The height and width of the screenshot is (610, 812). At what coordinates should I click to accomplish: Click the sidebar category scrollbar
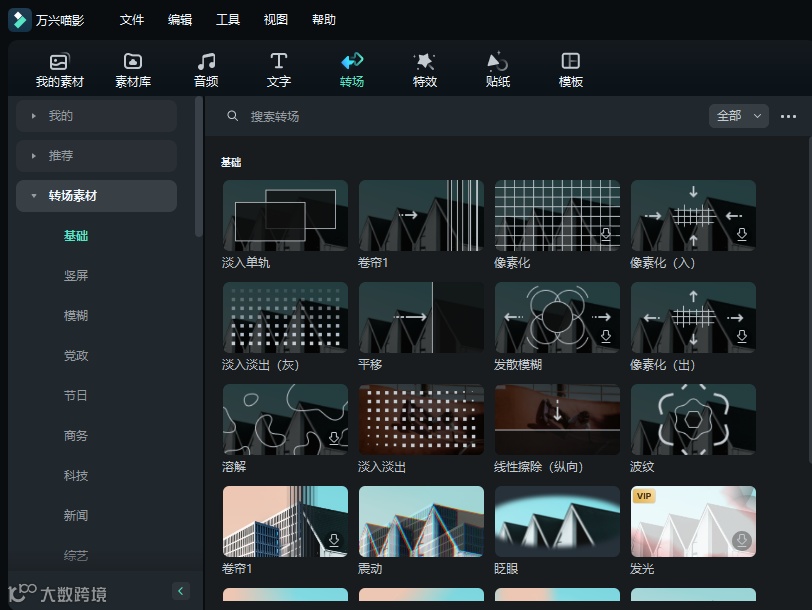click(x=198, y=167)
